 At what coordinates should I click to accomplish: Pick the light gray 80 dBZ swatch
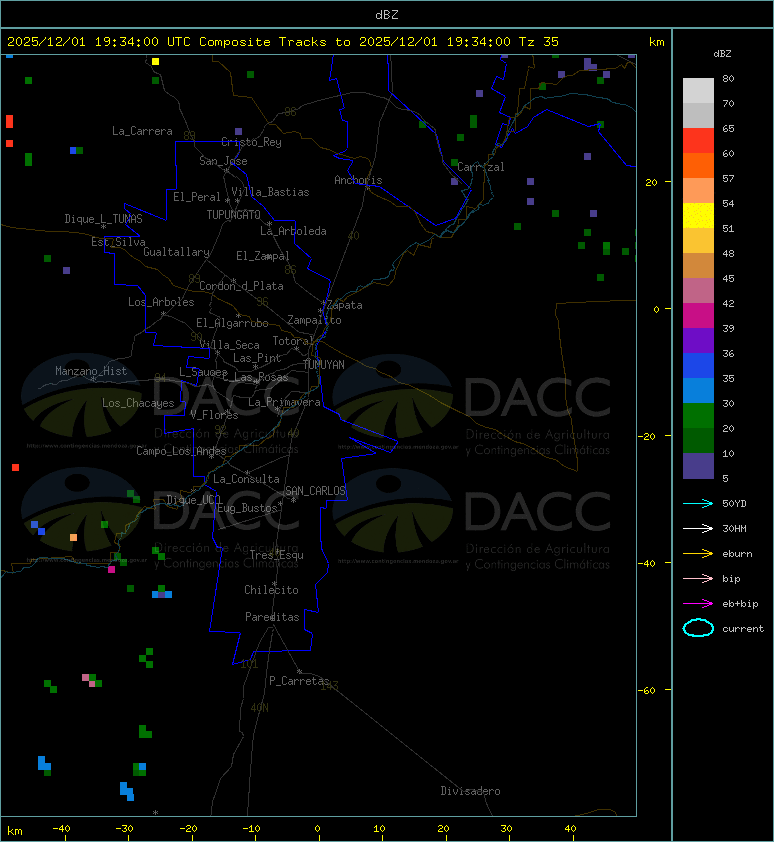coord(698,91)
